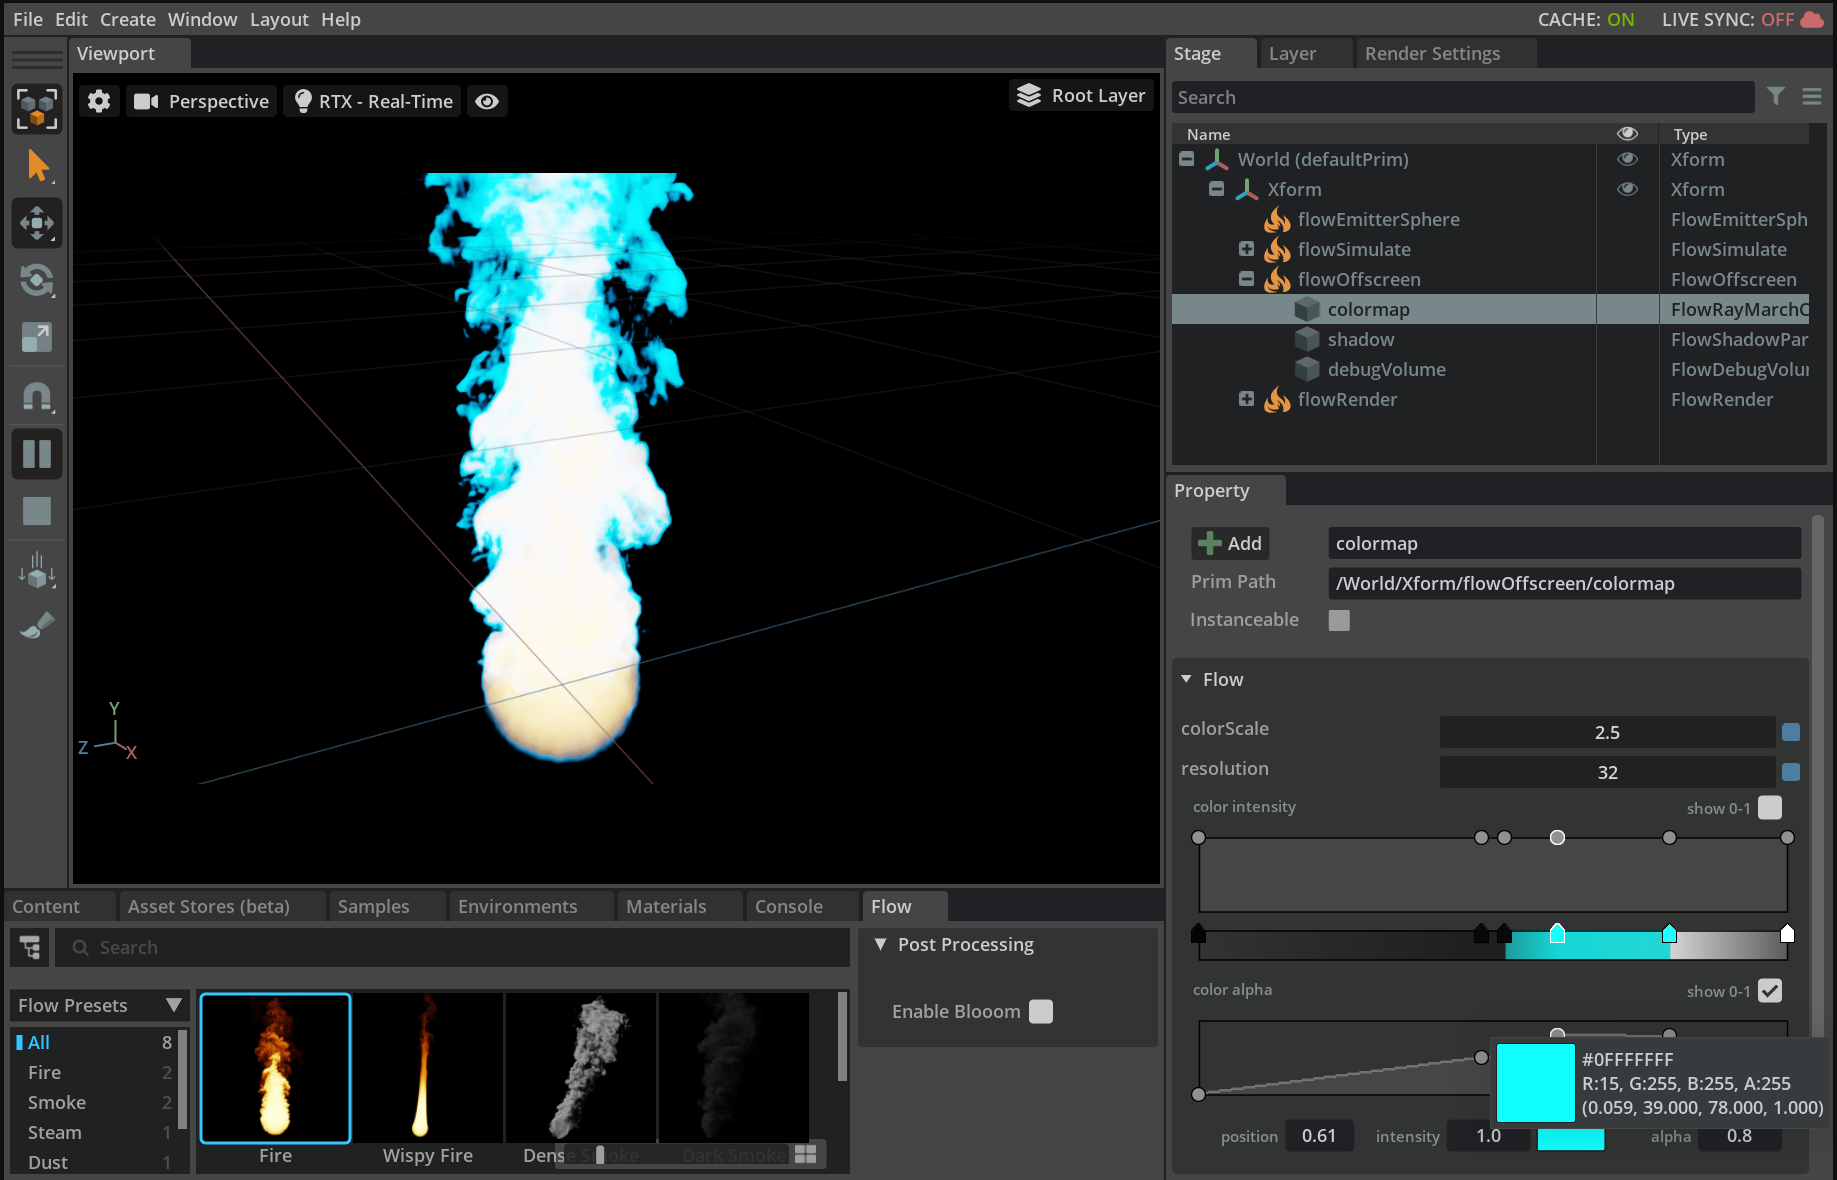This screenshot has width=1837, height=1180.
Task: Toggle visibility of World (defaultPrim)
Action: [x=1627, y=159]
